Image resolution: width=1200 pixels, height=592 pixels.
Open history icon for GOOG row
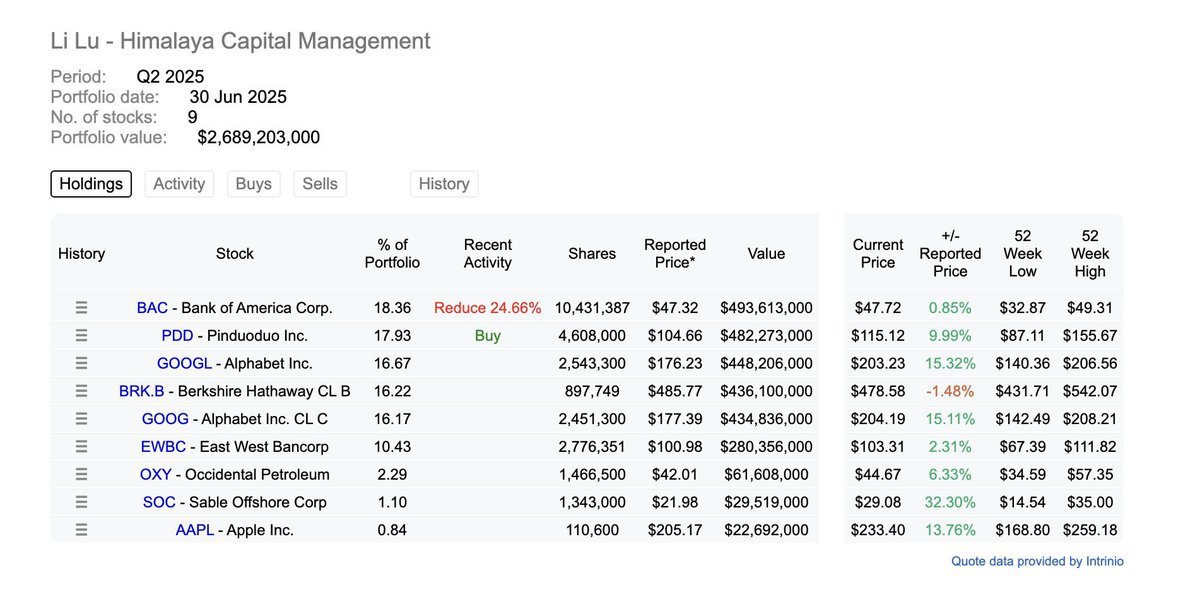pos(82,419)
